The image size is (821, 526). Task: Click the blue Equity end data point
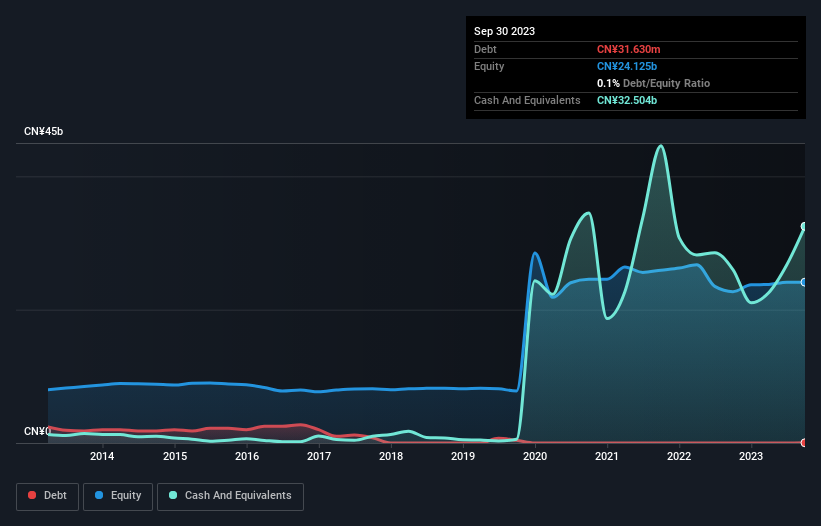(804, 282)
